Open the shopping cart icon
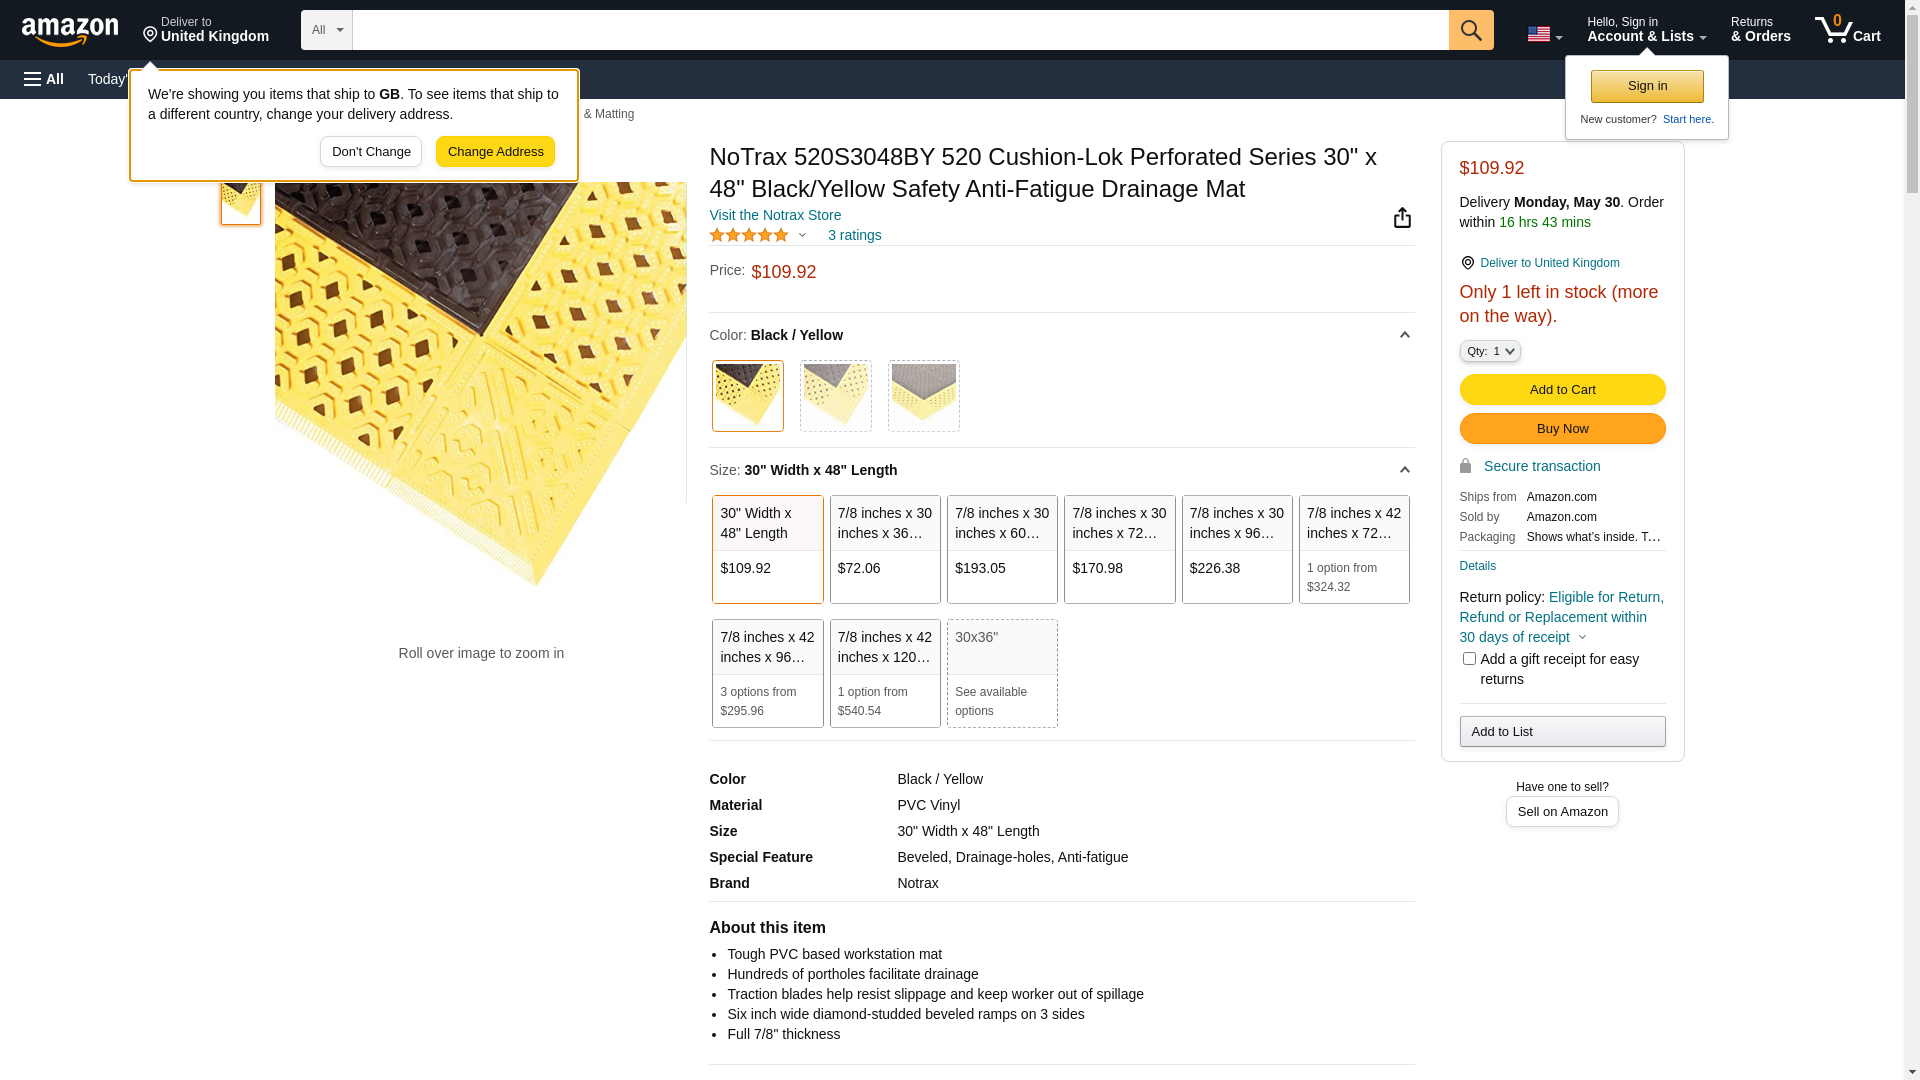 pyautogui.click(x=1847, y=30)
